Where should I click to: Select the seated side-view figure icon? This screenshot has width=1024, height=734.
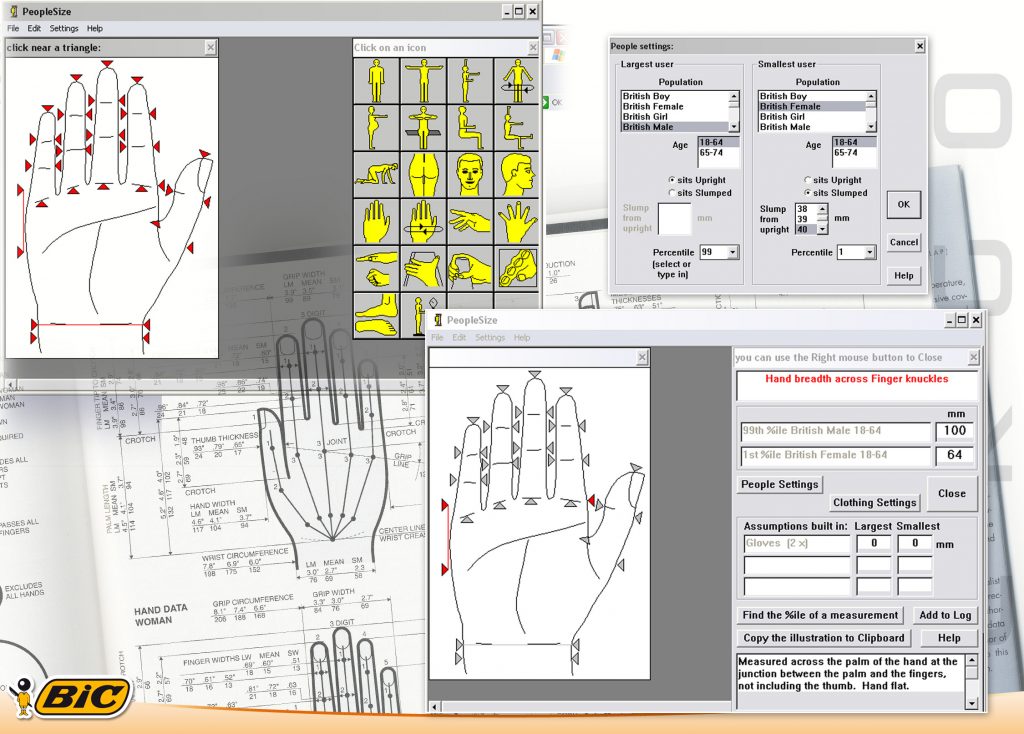[470, 128]
